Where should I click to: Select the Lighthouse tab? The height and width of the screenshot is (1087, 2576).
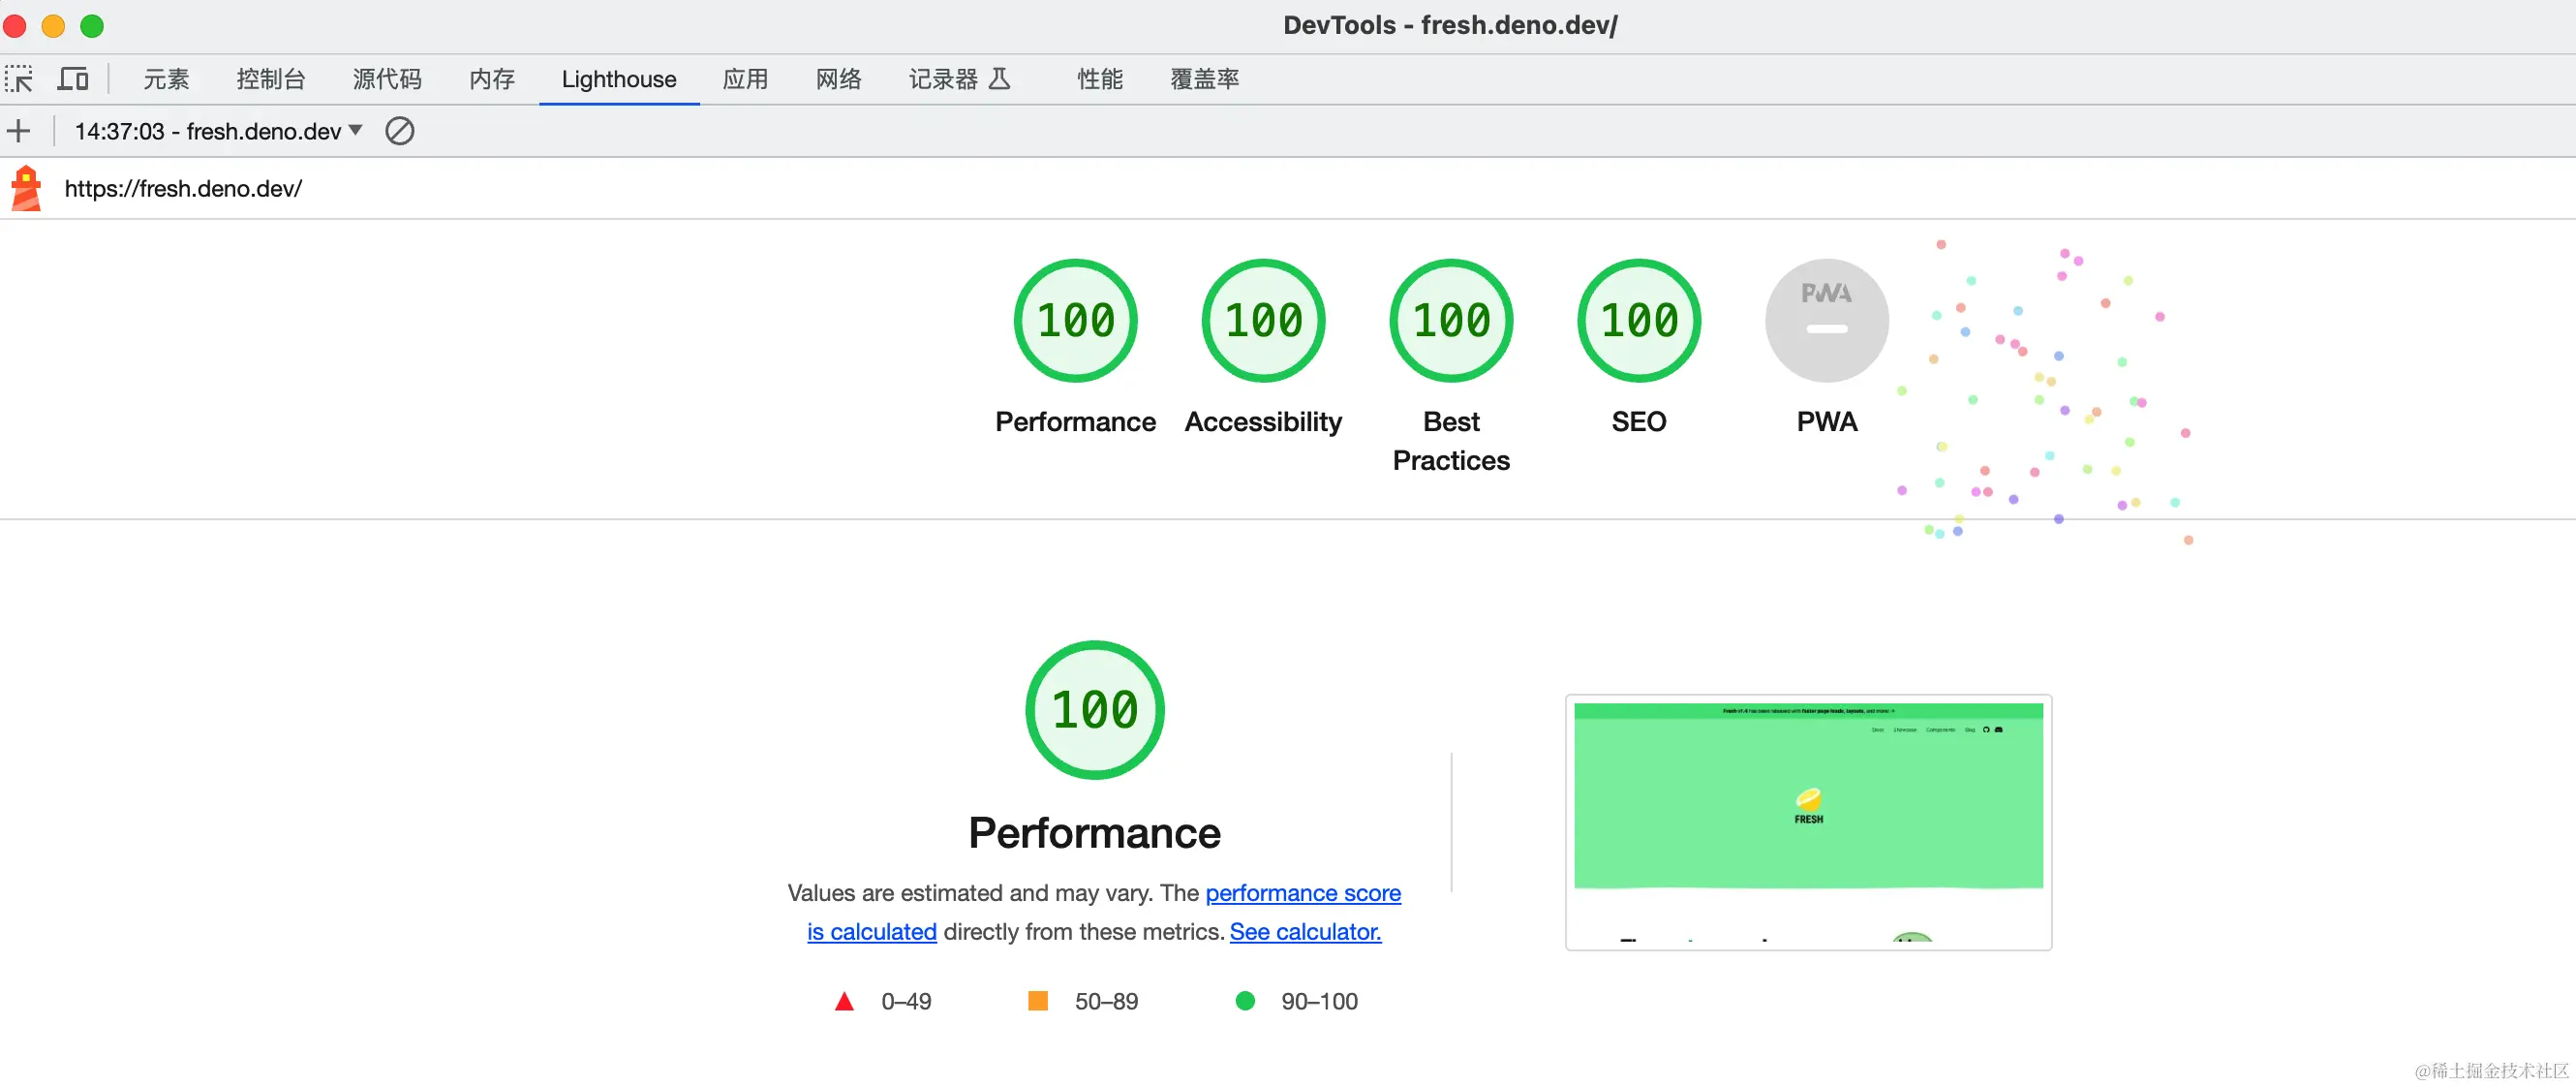[x=619, y=79]
